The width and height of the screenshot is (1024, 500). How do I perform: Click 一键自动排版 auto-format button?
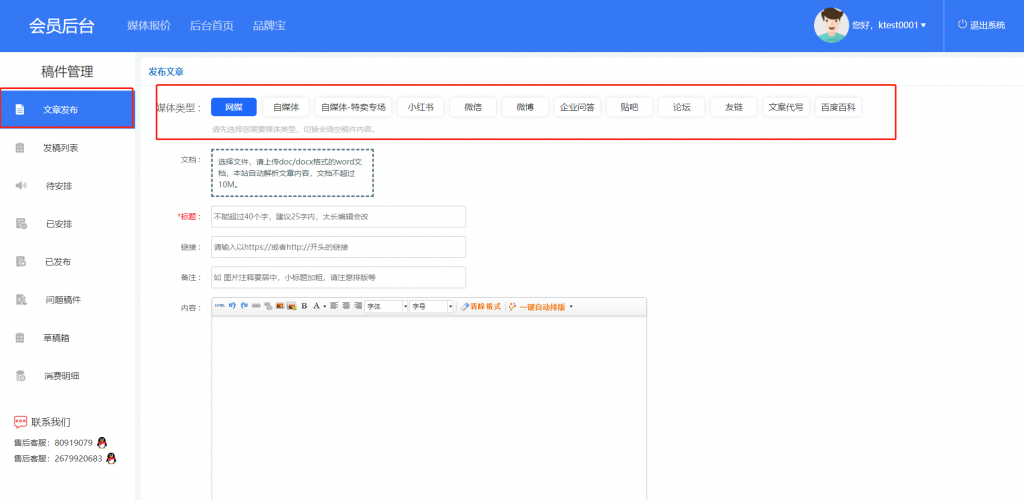(x=537, y=306)
